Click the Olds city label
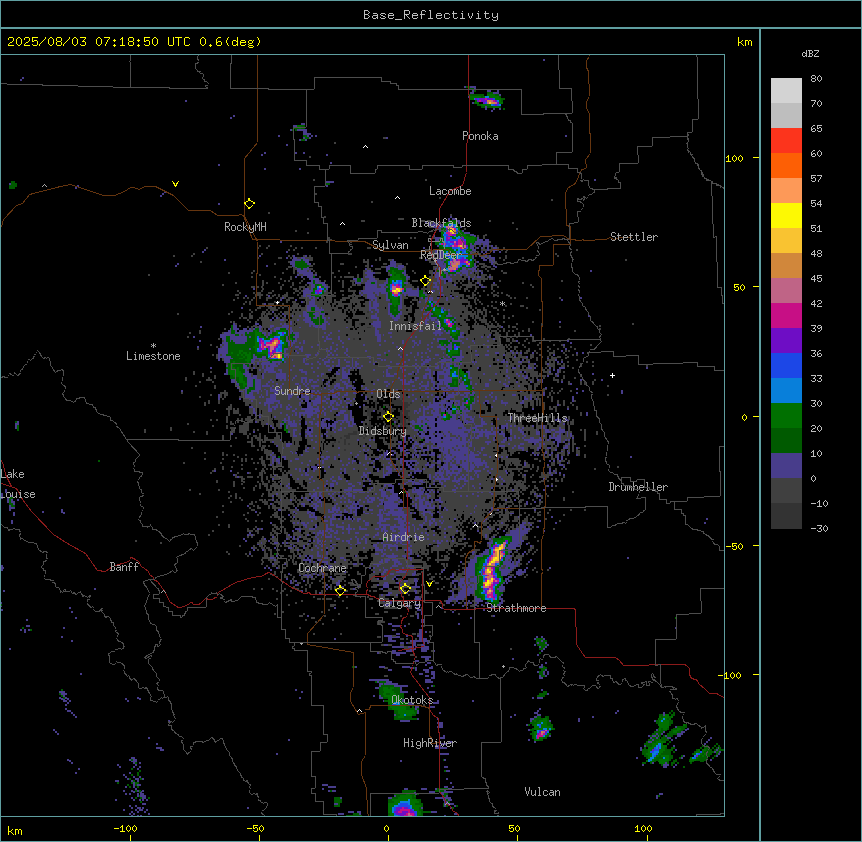The image size is (862, 842). pyautogui.click(x=388, y=394)
